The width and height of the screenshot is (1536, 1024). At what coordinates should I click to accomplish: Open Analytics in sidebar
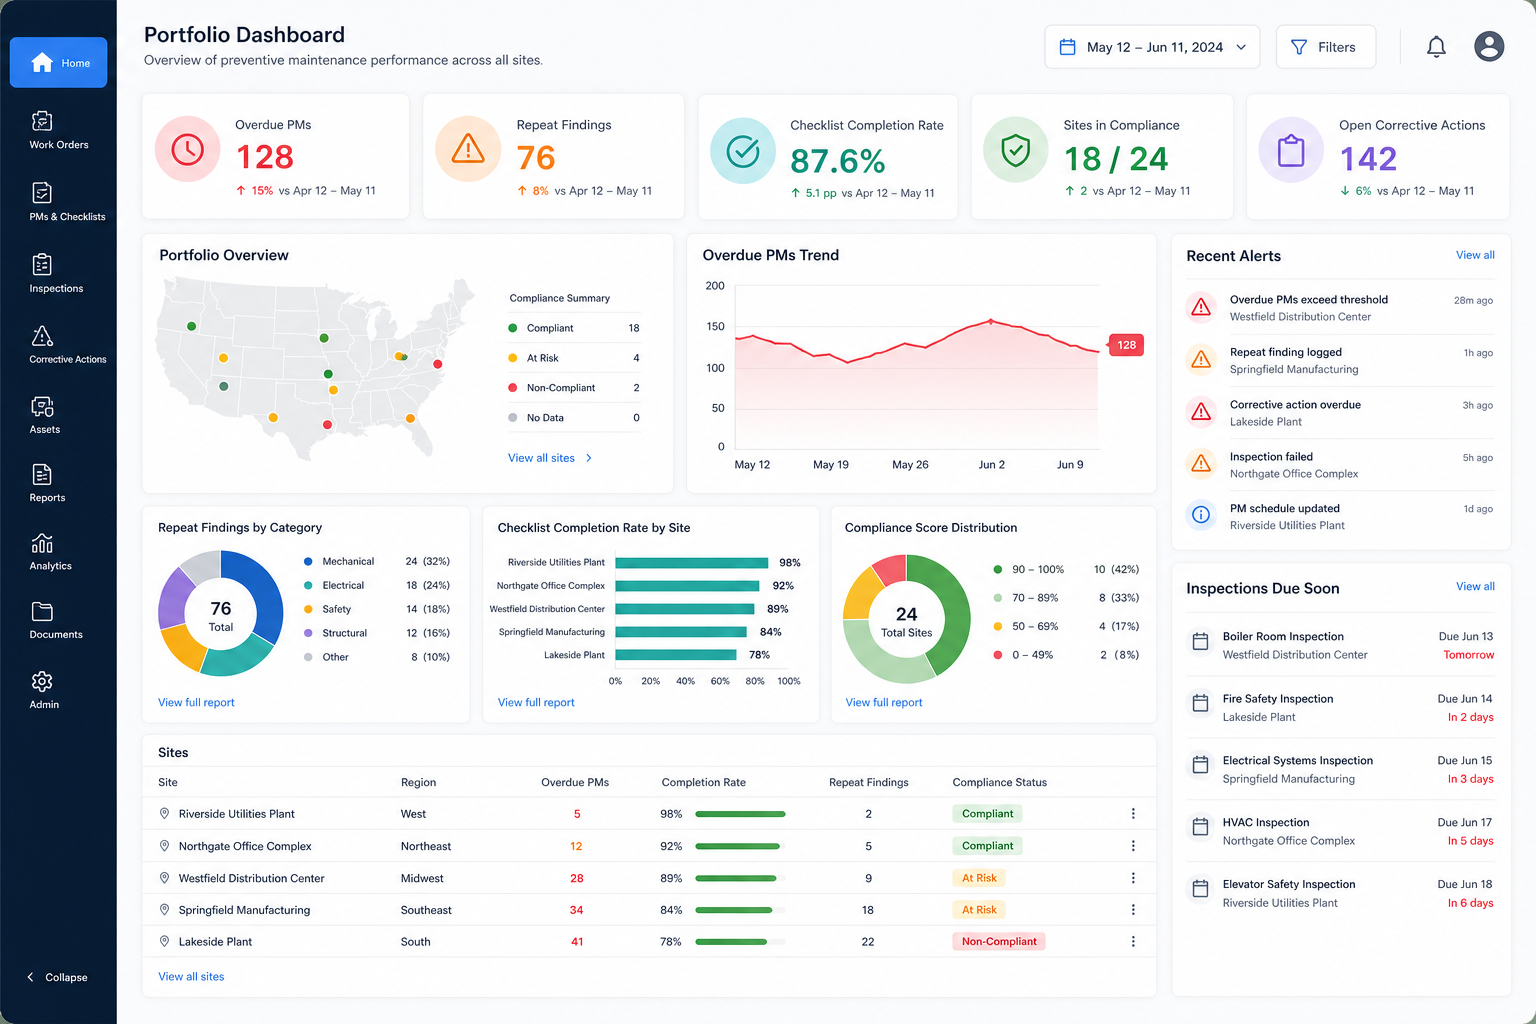pyautogui.click(x=50, y=552)
